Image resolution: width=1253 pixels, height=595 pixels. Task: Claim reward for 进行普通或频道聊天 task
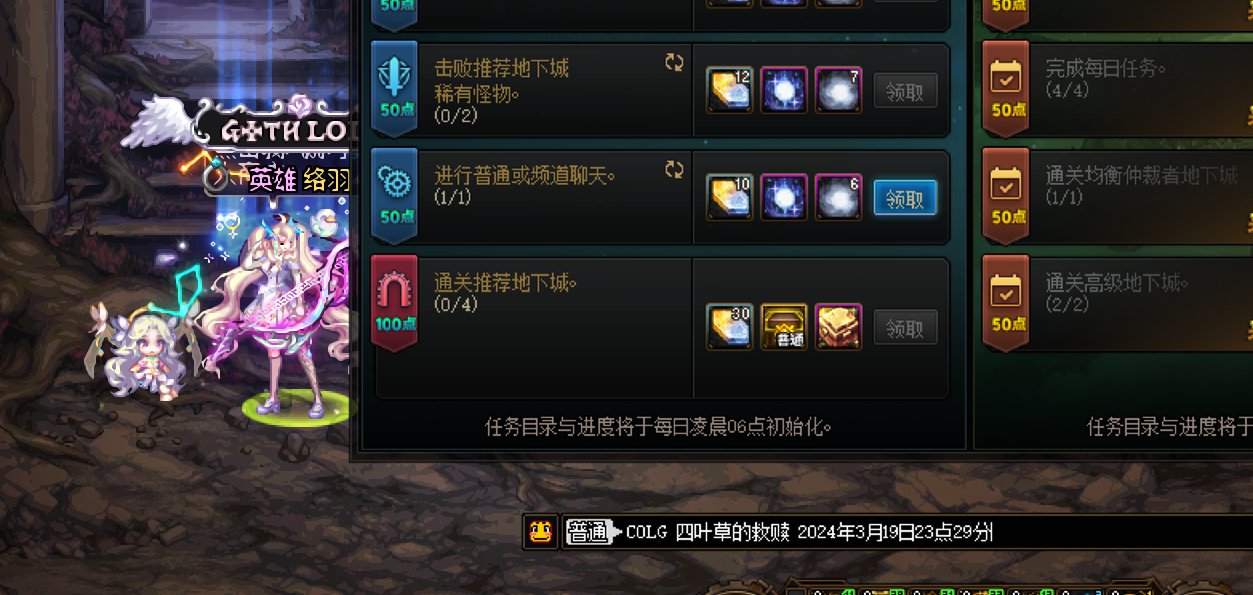(x=905, y=199)
